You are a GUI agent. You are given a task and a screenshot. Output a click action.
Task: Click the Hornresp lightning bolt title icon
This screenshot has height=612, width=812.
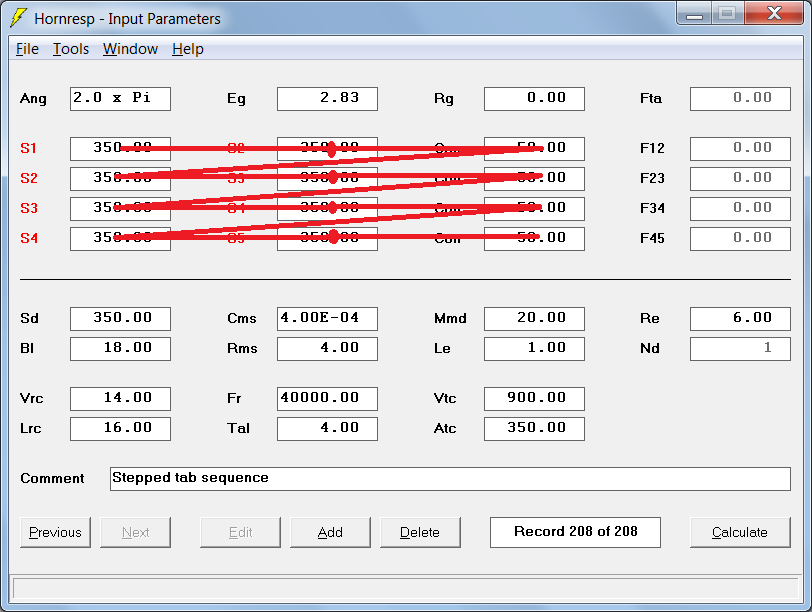click(19, 18)
